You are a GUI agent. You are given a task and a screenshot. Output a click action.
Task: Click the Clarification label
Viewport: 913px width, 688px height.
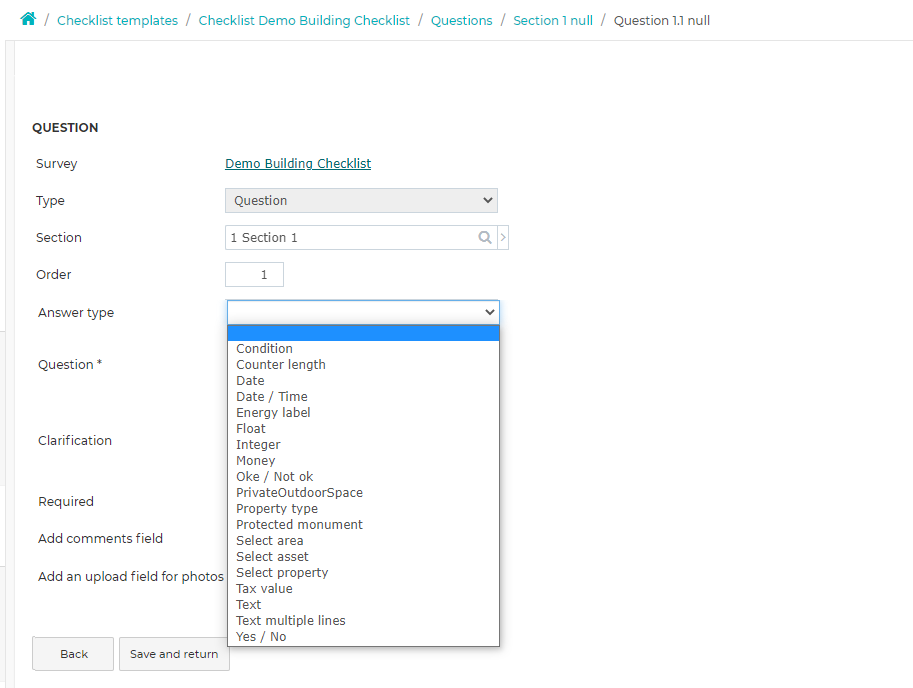tap(75, 441)
